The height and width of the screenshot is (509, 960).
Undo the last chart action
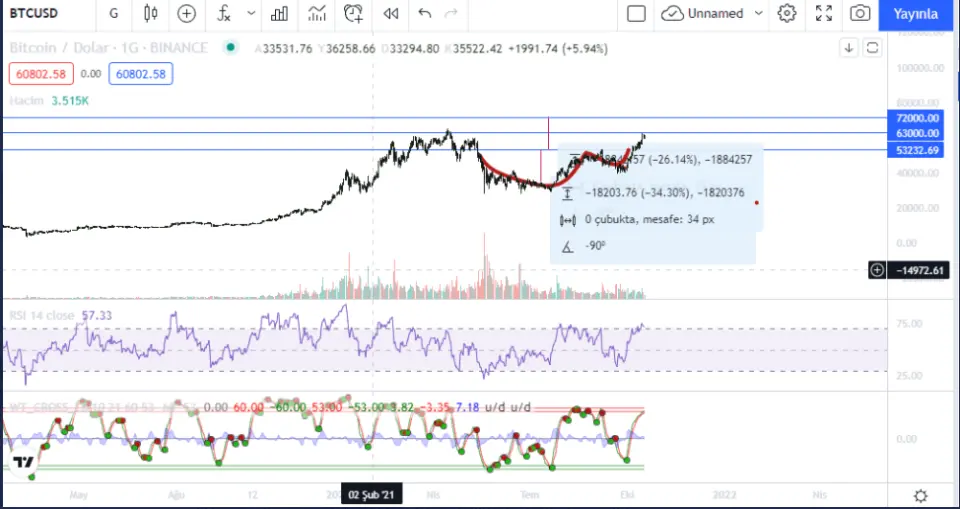(425, 13)
